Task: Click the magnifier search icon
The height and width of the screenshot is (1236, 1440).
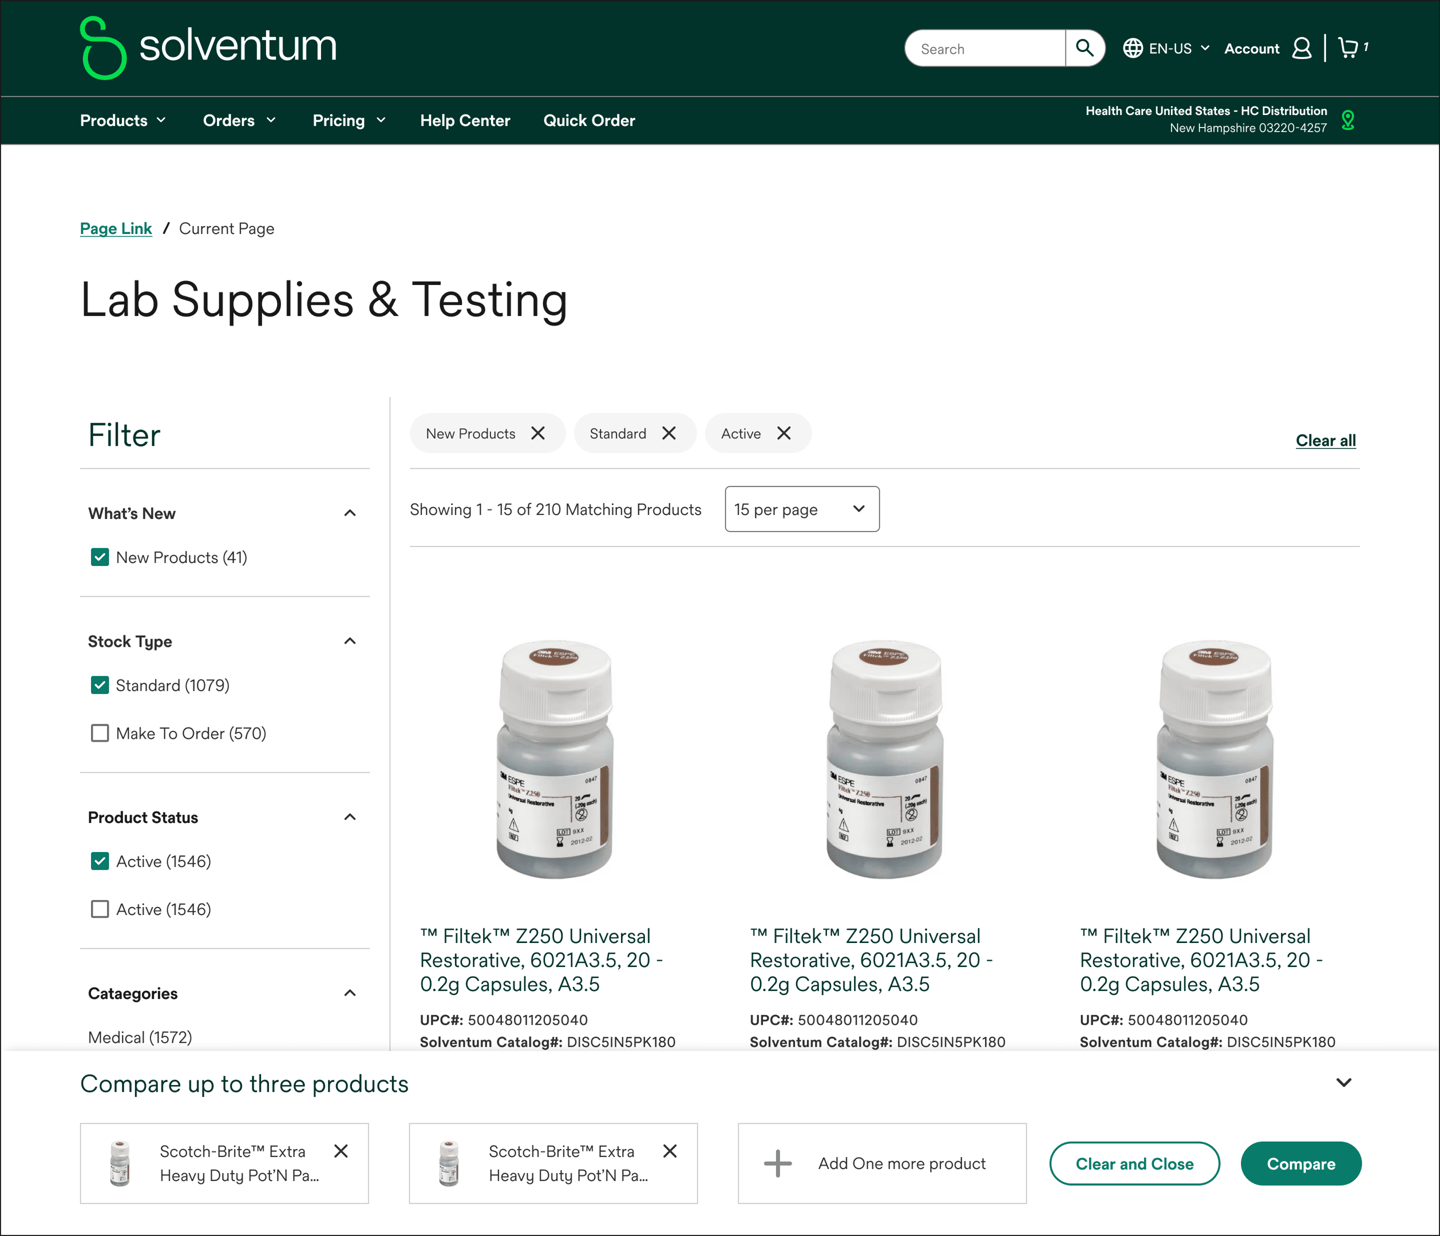Action: click(x=1085, y=48)
